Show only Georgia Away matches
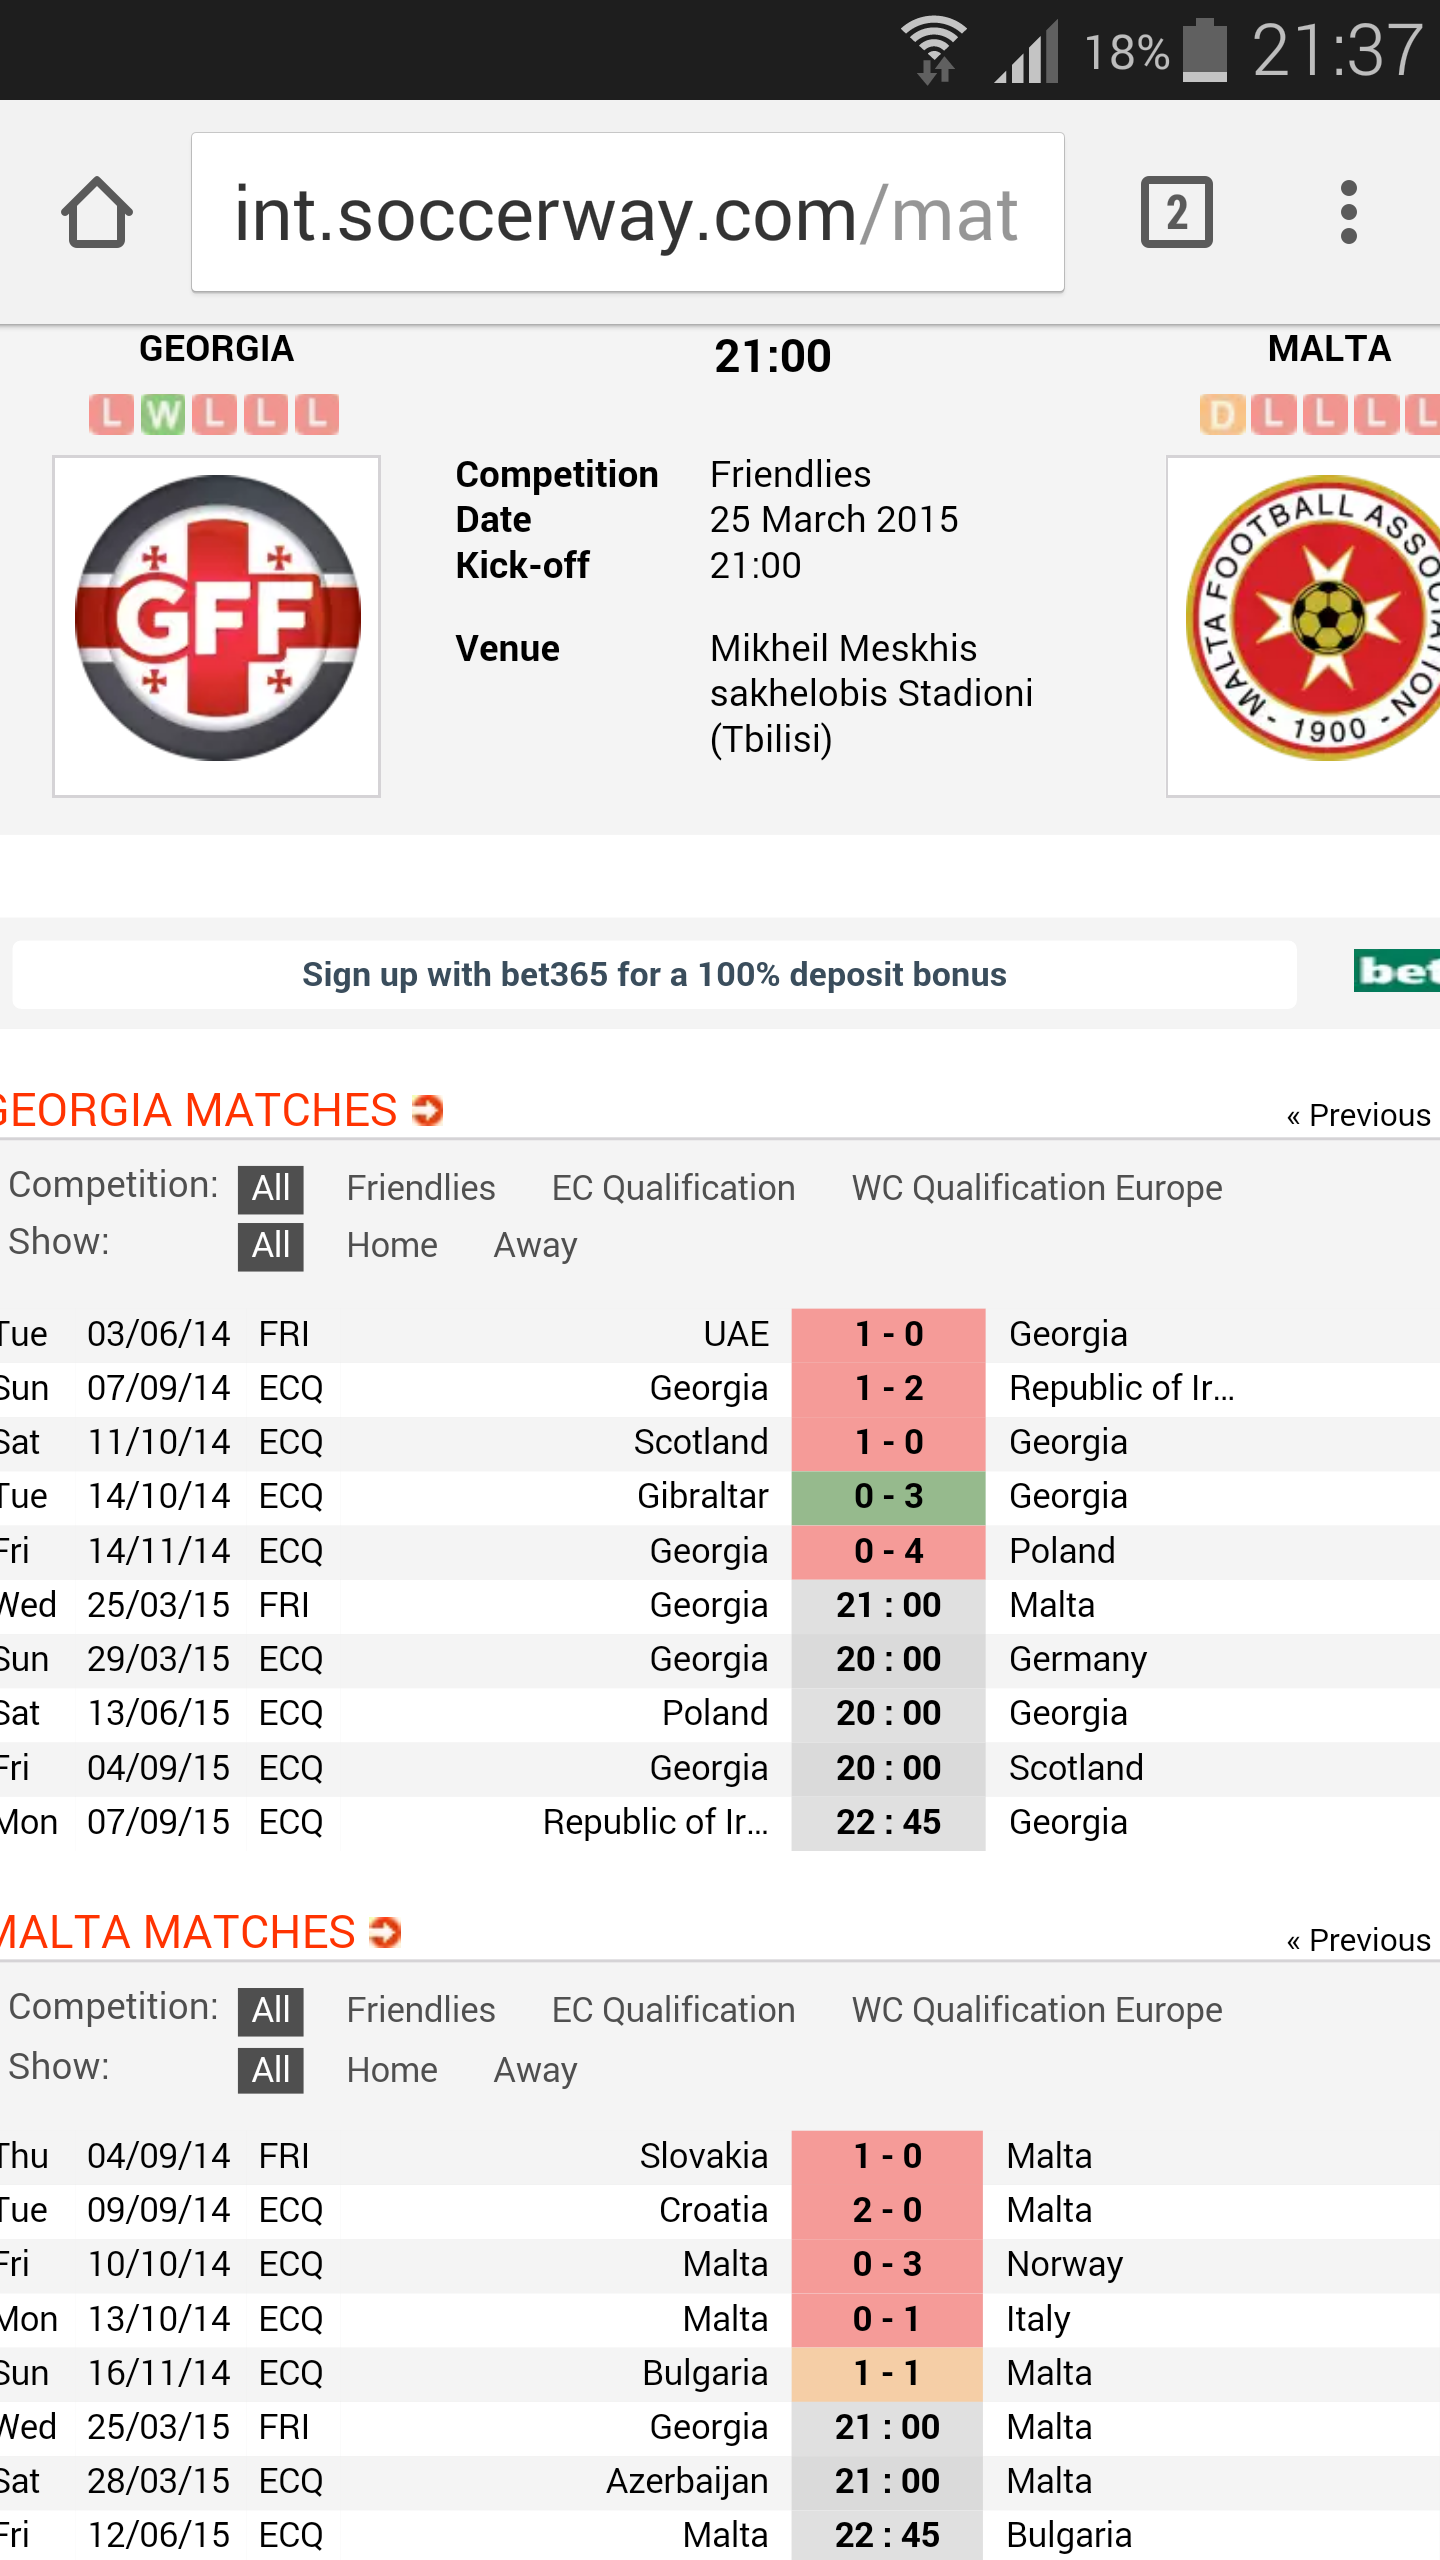The image size is (1440, 2560). pos(535,1245)
